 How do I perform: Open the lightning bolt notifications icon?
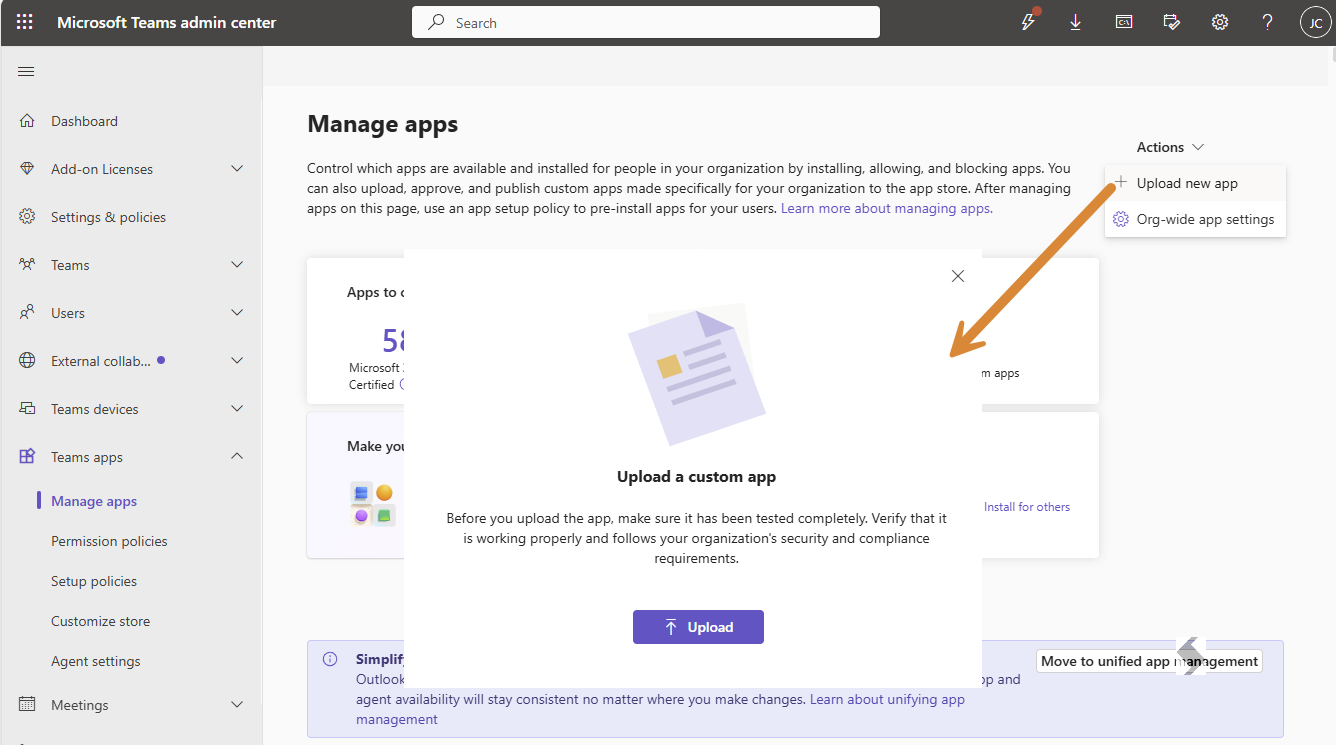pyautogui.click(x=1028, y=22)
